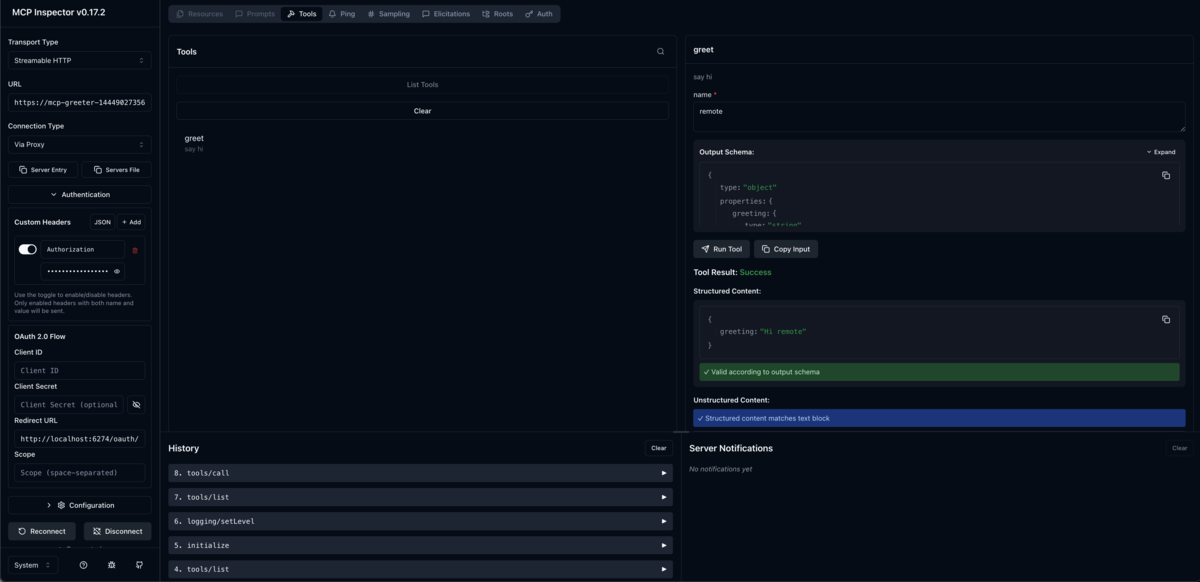The image size is (1200, 582).
Task: Open the System theme dropdown
Action: pos(33,565)
